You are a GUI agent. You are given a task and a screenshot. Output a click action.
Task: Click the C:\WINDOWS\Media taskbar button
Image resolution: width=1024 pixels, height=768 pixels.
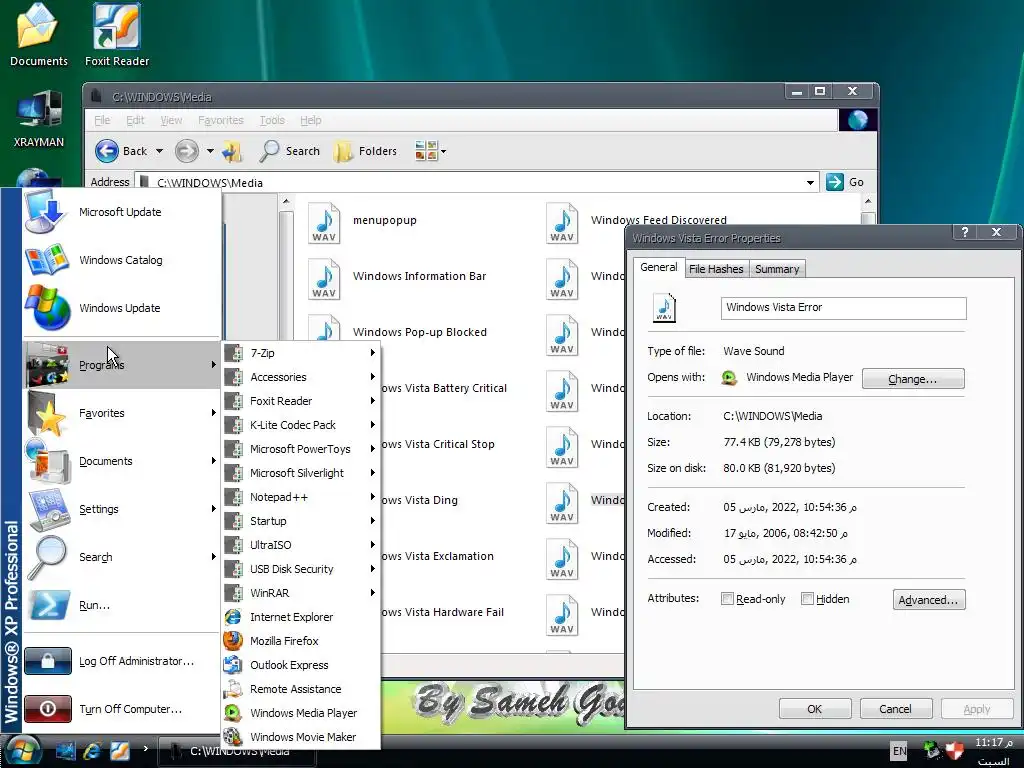(x=238, y=751)
